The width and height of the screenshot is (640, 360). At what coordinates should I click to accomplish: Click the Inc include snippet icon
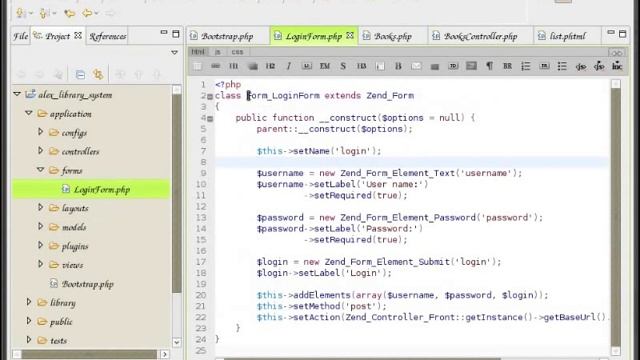tap(617, 66)
